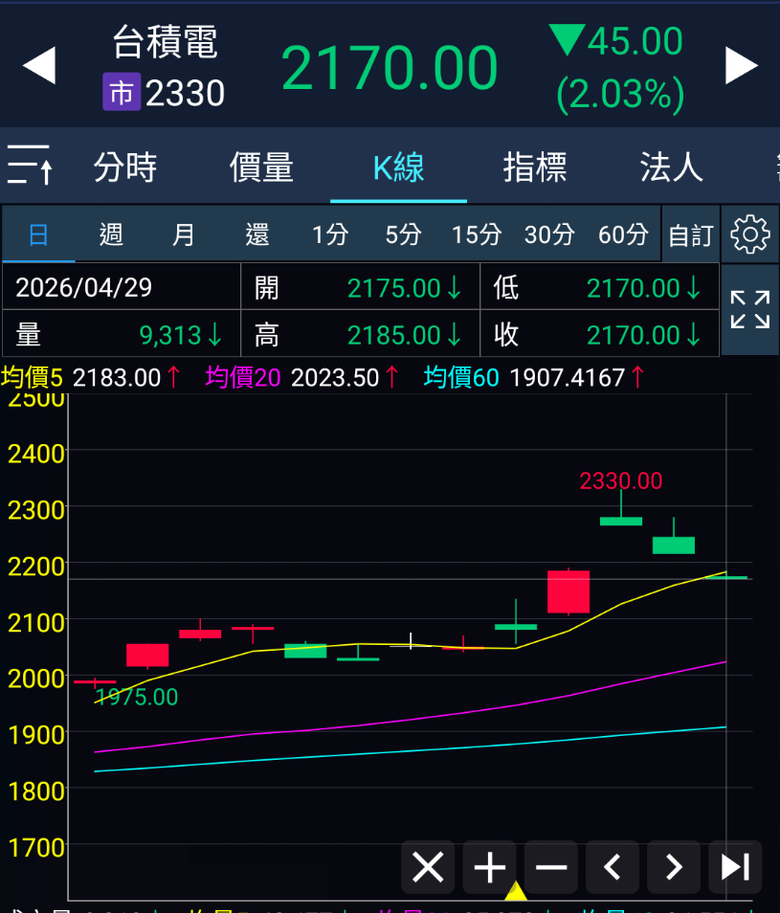The height and width of the screenshot is (913, 780).
Task: Switch to 價量 tab
Action: [x=261, y=167]
